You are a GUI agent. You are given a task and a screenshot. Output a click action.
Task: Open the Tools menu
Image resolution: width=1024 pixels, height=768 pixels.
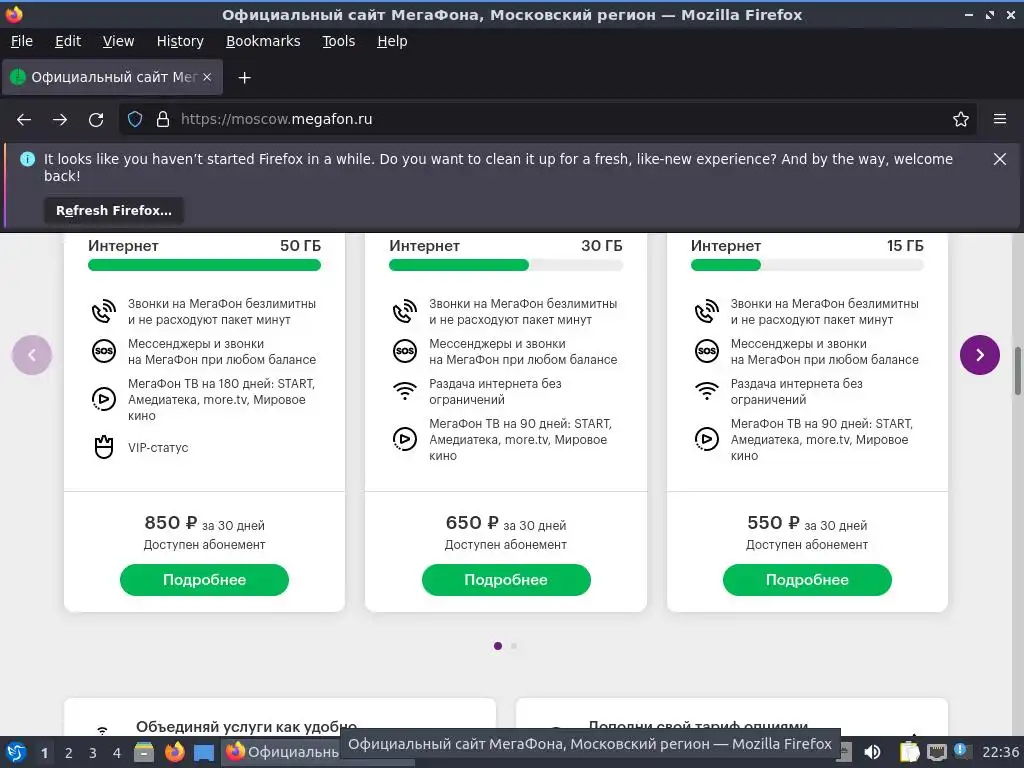point(338,41)
